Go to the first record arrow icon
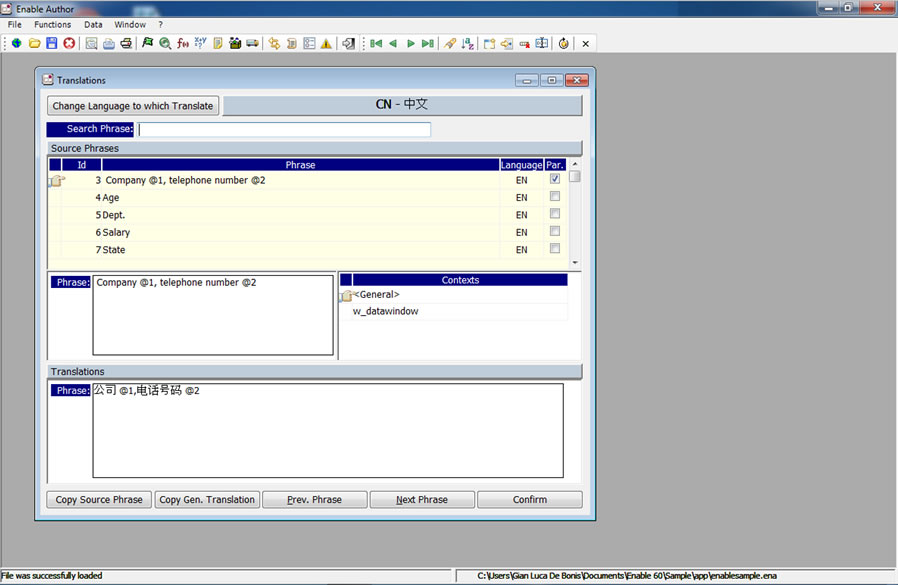Screen dimensions: 898x585 point(376,43)
